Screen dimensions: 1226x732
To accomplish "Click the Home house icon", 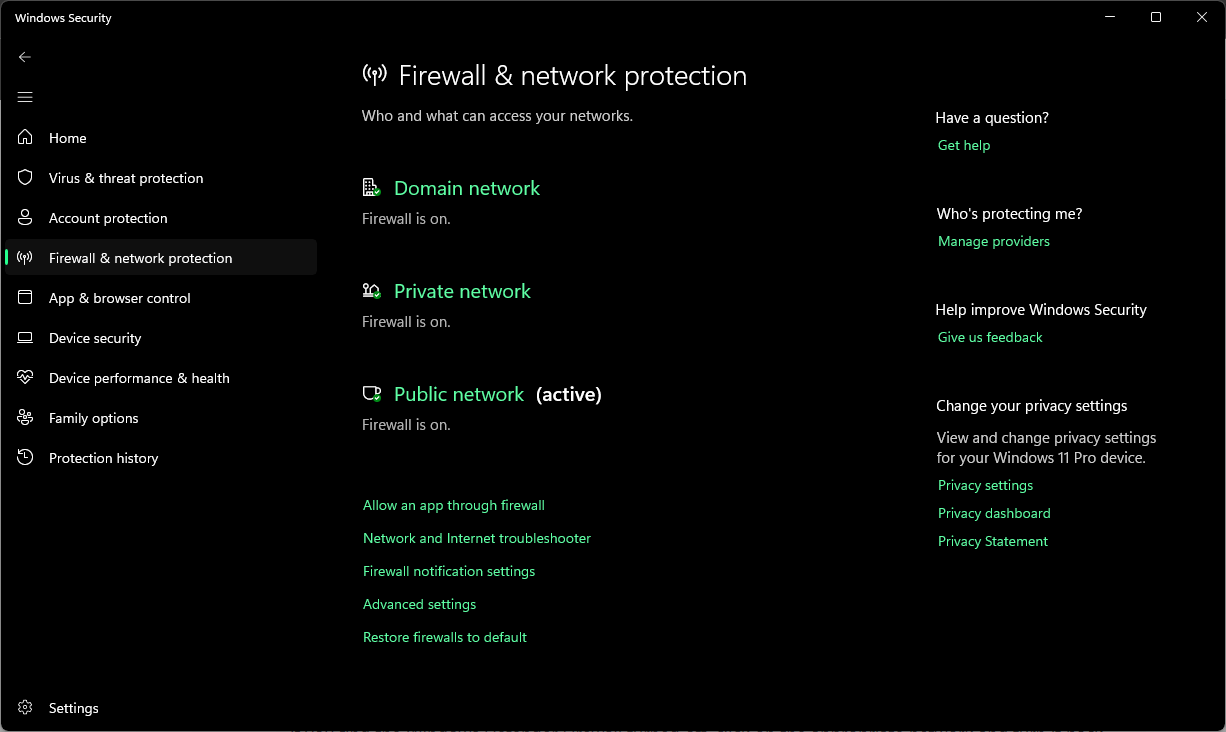I will point(25,138).
